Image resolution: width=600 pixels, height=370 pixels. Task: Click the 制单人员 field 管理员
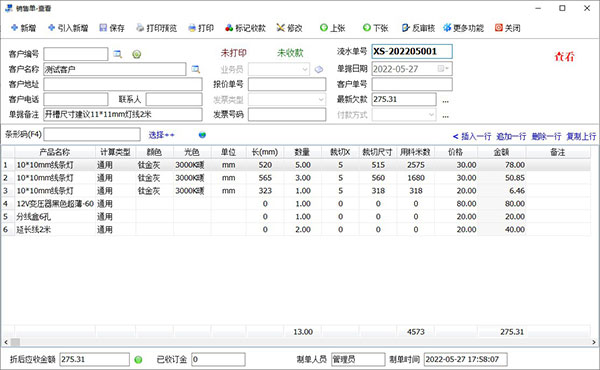pos(358,360)
